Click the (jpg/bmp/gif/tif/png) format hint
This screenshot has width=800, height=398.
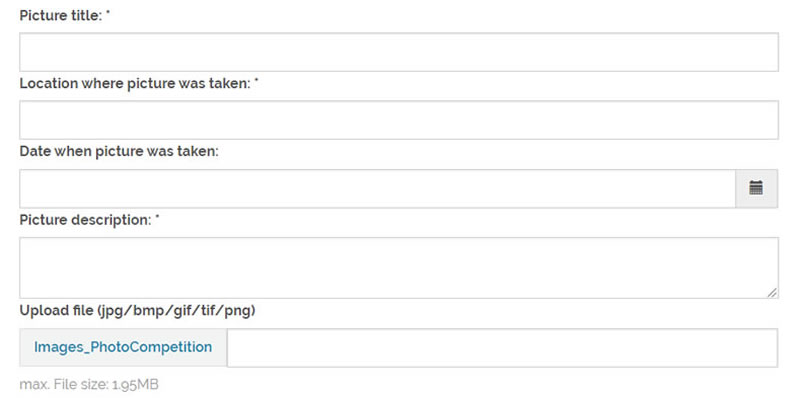click(176, 311)
